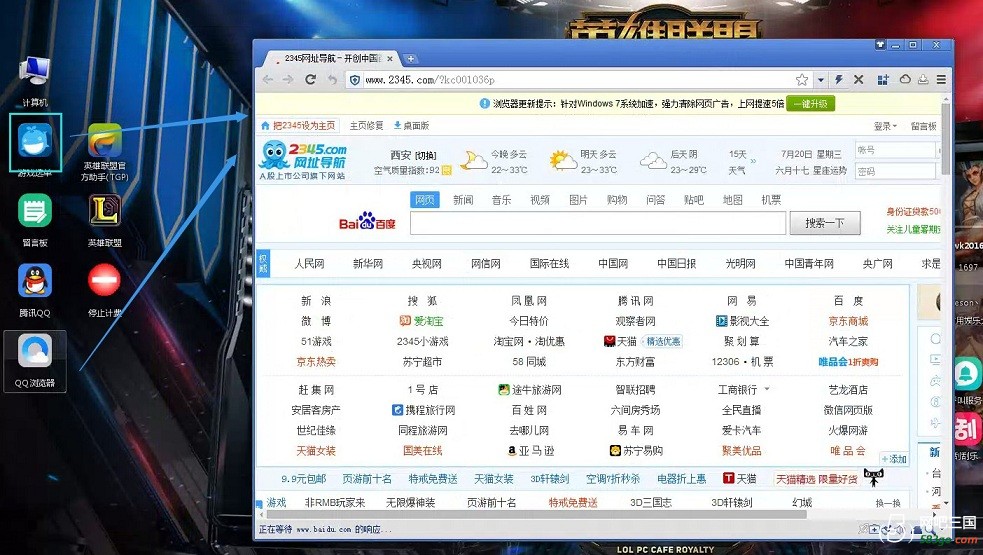Click the lightning speed-mode icon

[838, 80]
